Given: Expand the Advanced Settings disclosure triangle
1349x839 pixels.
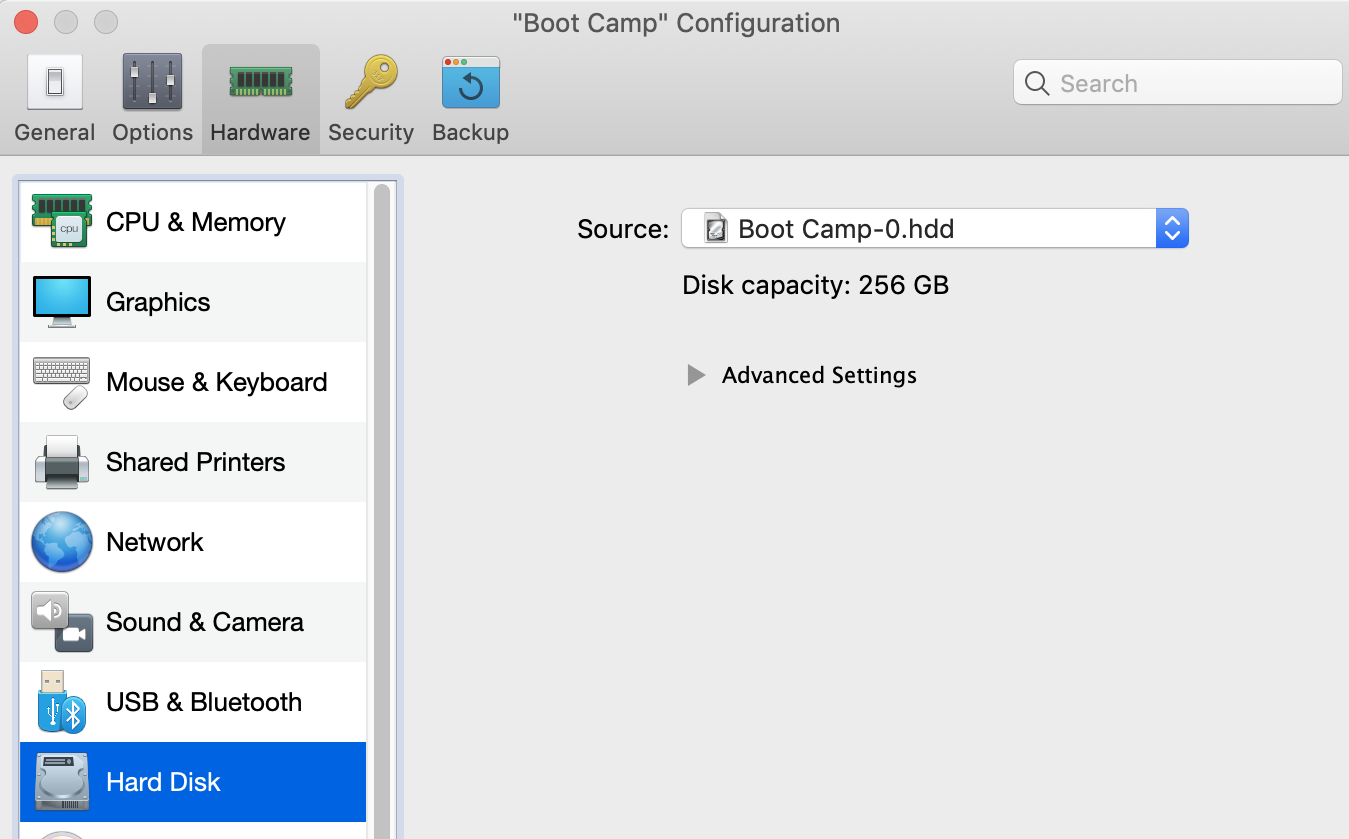Looking at the screenshot, I should tap(696, 376).
